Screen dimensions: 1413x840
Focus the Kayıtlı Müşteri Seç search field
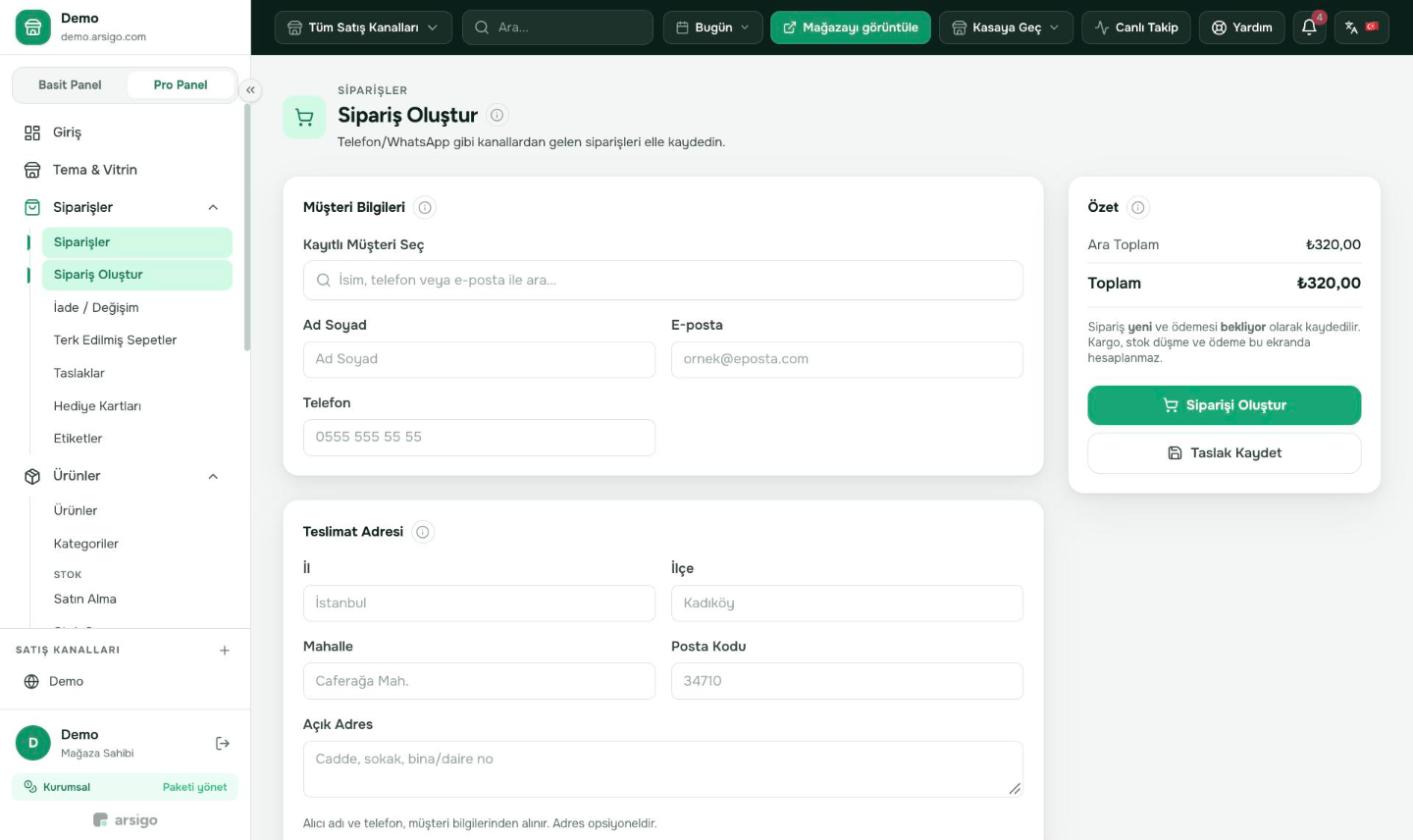click(663, 280)
